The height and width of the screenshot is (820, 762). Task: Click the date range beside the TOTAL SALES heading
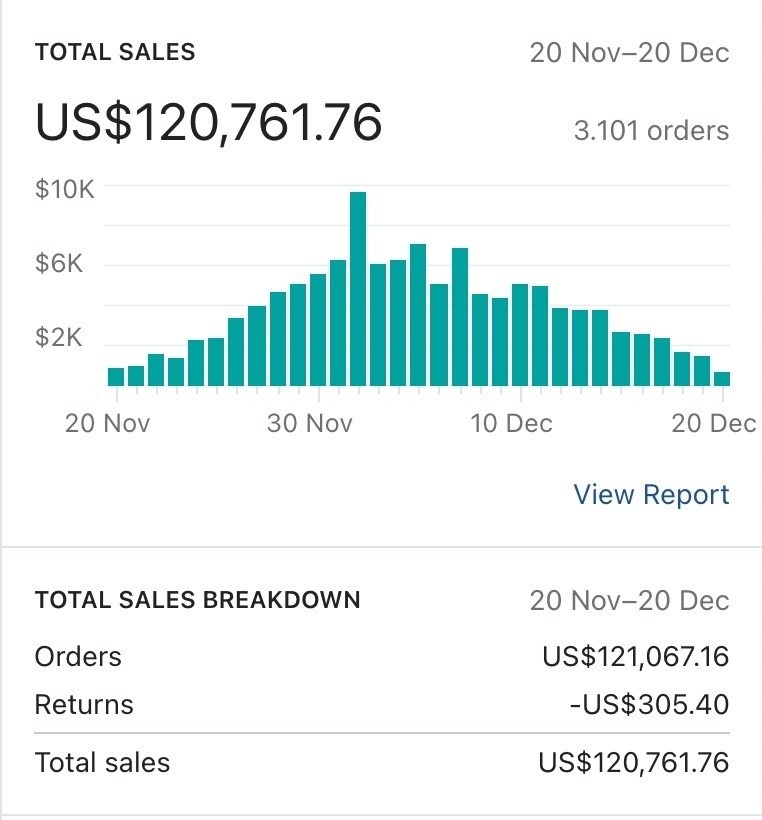click(629, 53)
